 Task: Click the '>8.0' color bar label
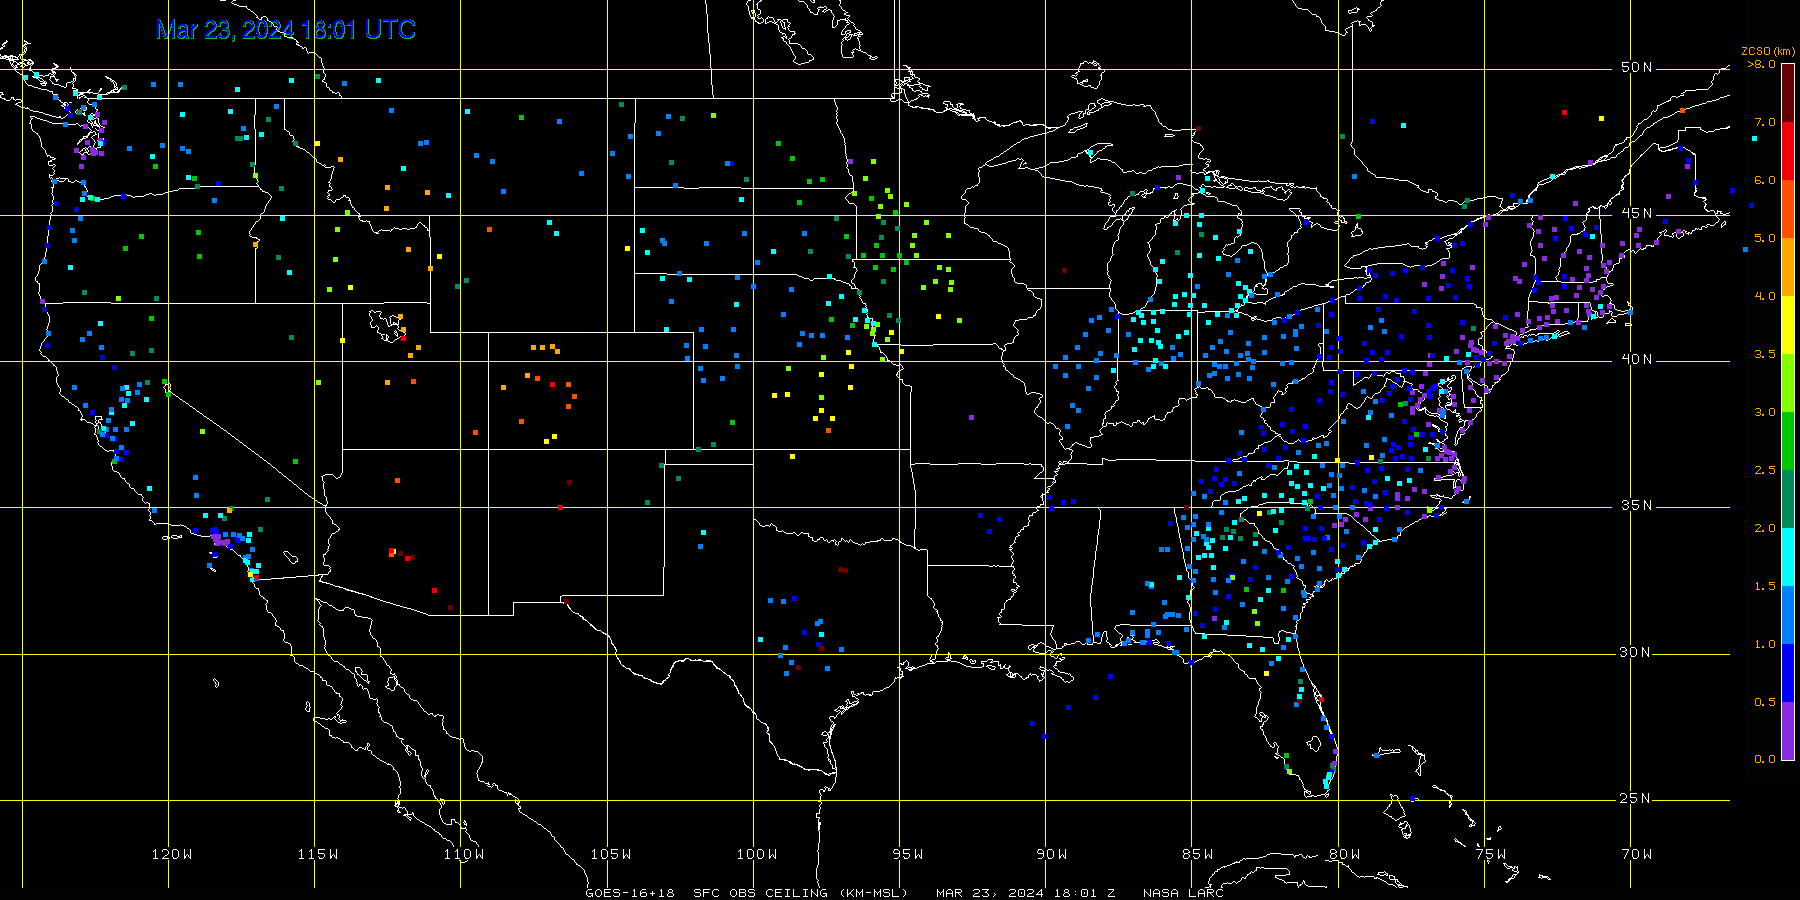tap(1761, 64)
